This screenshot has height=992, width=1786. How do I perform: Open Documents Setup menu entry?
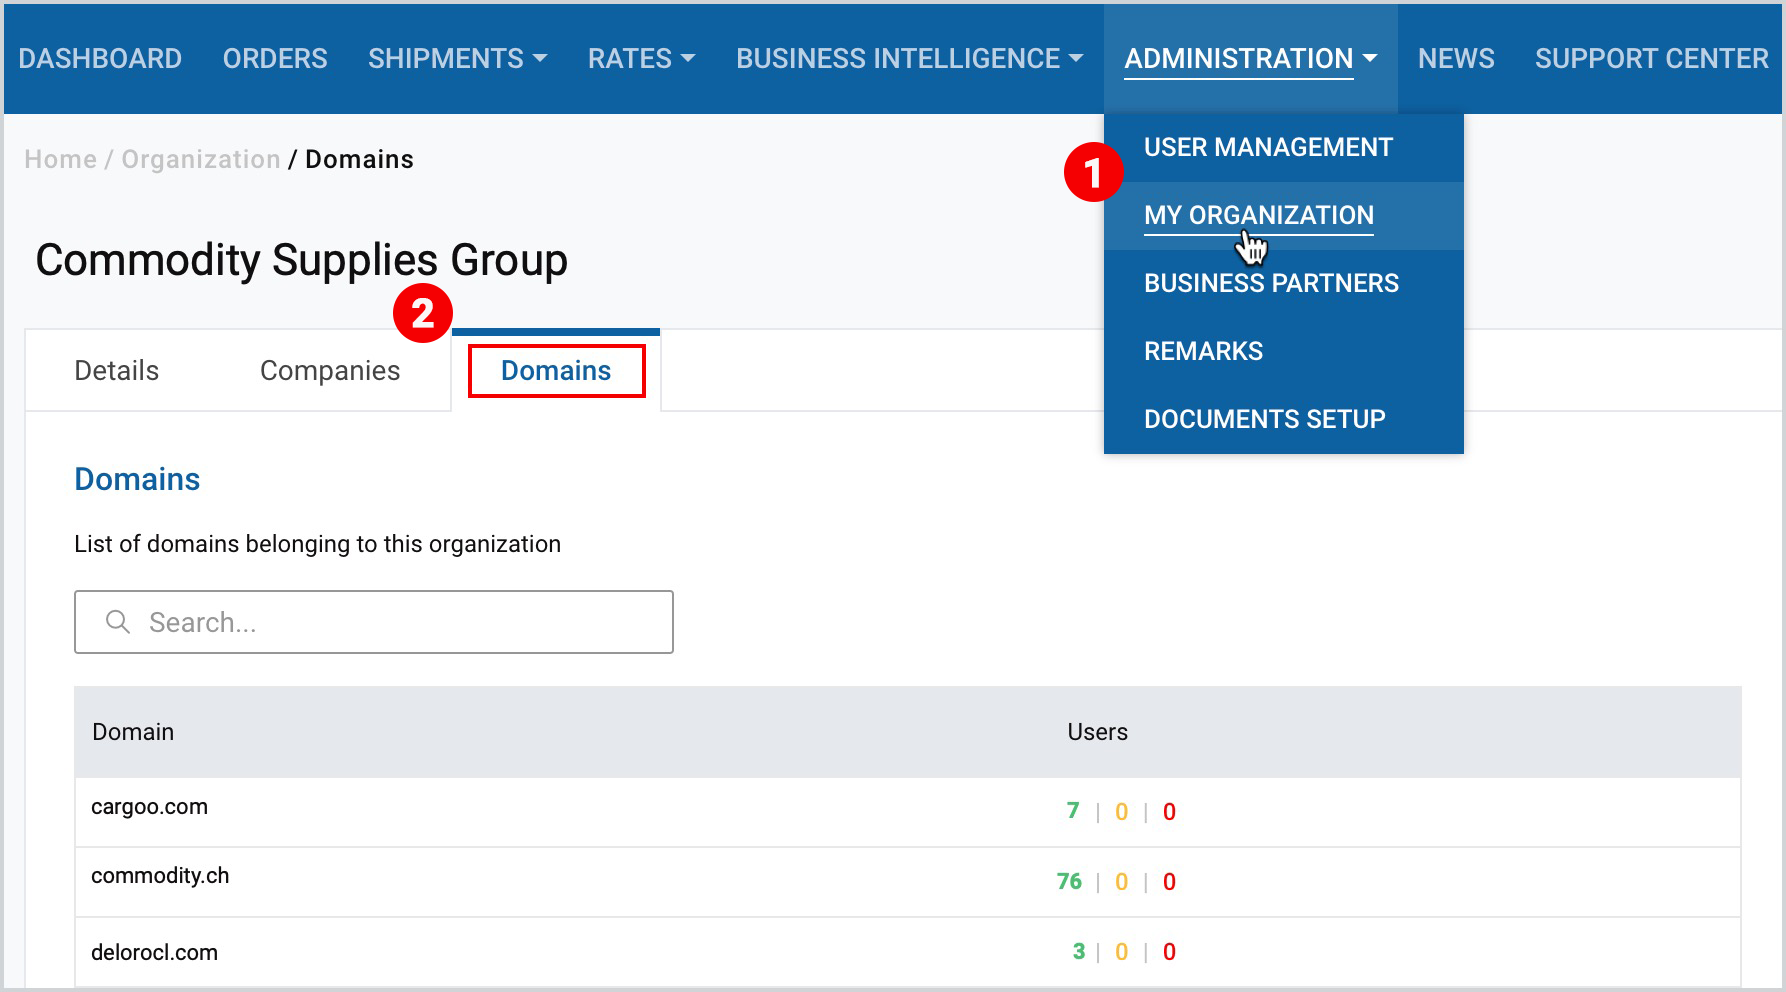click(1264, 419)
